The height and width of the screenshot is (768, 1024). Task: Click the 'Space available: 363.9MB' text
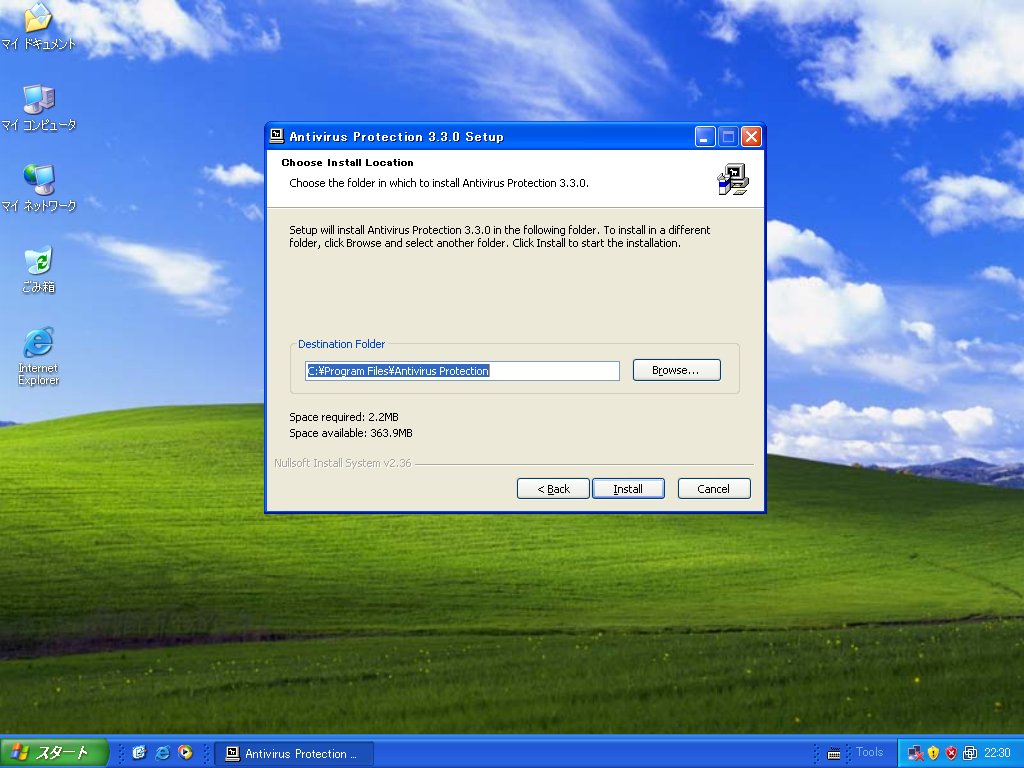click(351, 434)
